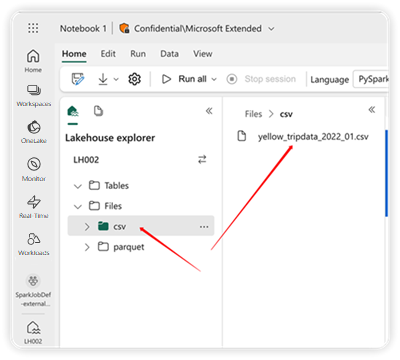Collapse the Lakehouse explorer pane
The height and width of the screenshot is (360, 400).
point(209,111)
